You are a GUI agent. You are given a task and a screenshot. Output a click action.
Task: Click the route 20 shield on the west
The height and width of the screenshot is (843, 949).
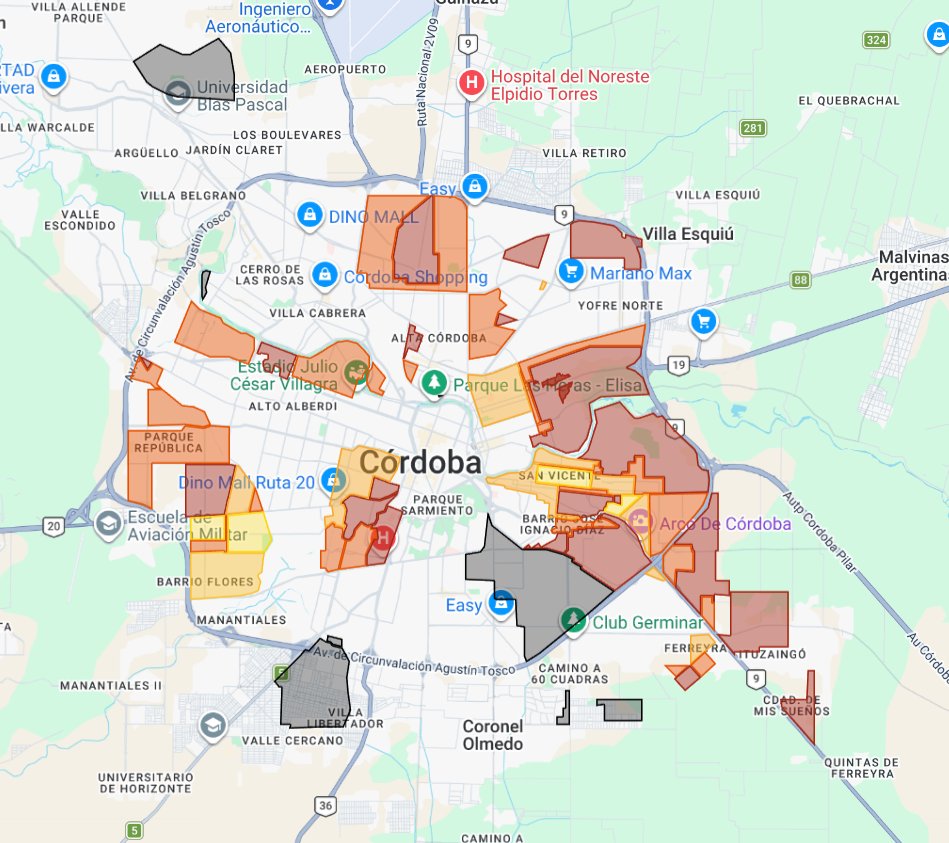coord(54,526)
